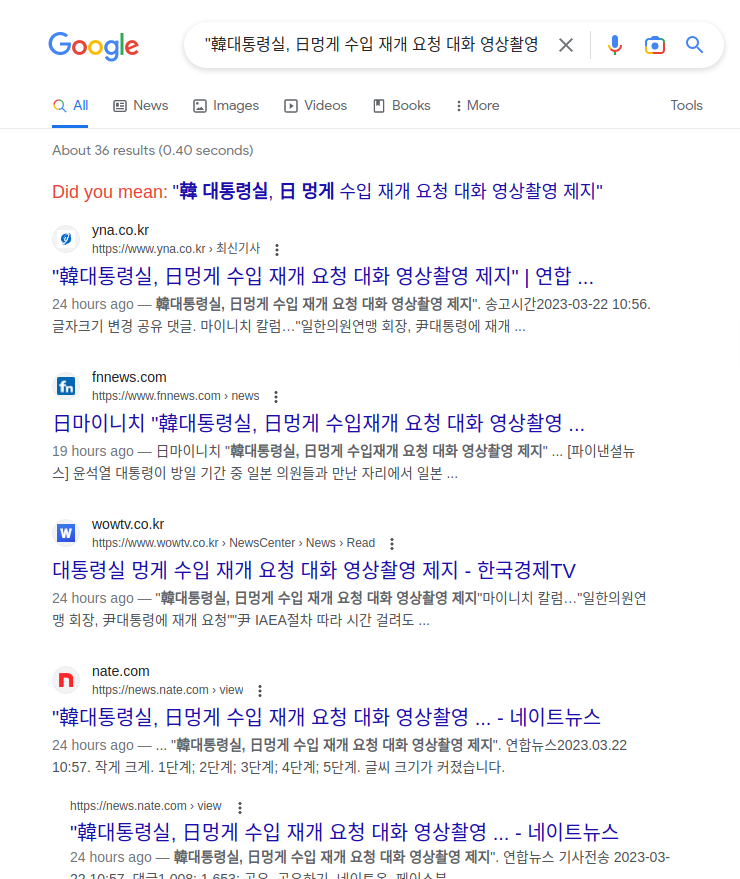This screenshot has height=879, width=740.
Task: Click the yna.co.kr favicon
Action: click(x=66, y=239)
